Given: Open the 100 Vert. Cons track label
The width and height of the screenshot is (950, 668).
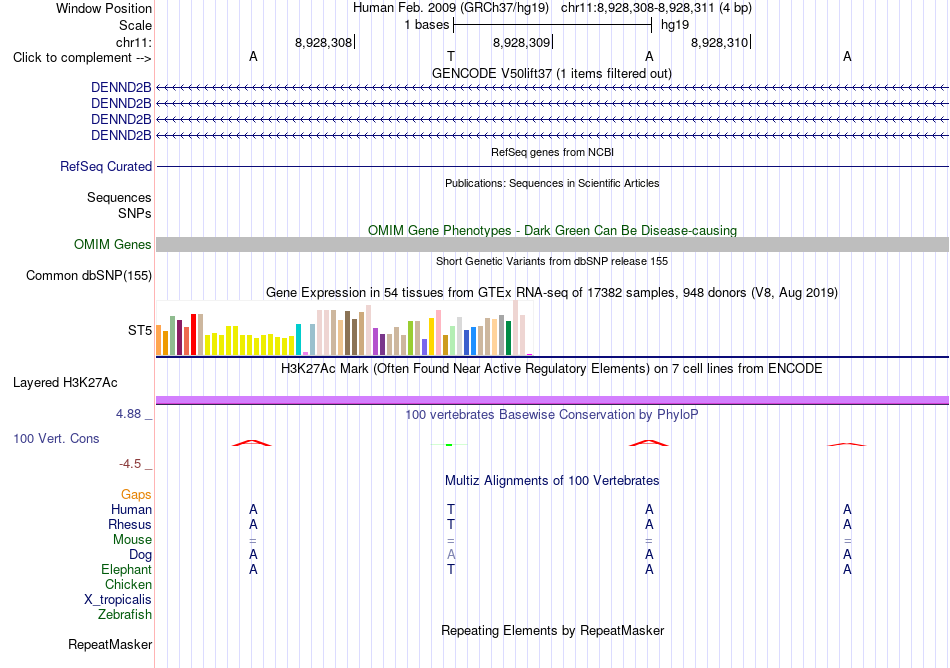Looking at the screenshot, I should click(x=56, y=438).
